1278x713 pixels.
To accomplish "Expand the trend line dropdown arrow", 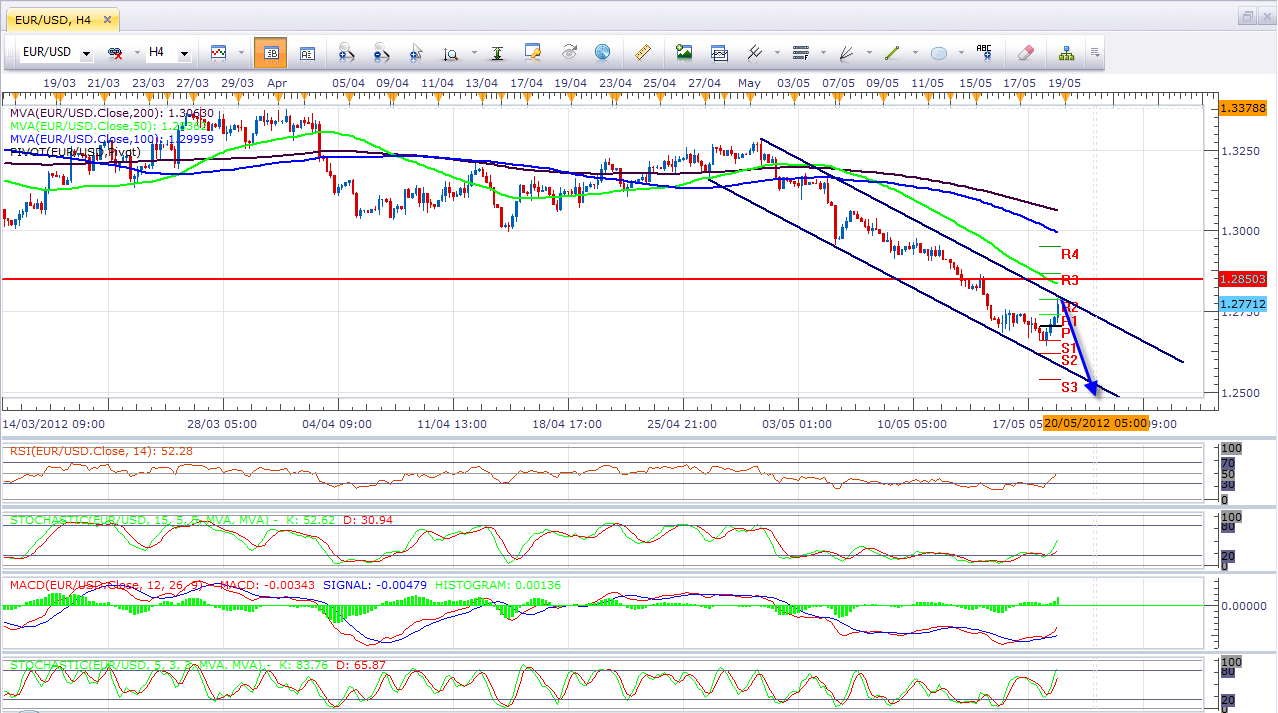I will pyautogui.click(x=913, y=52).
